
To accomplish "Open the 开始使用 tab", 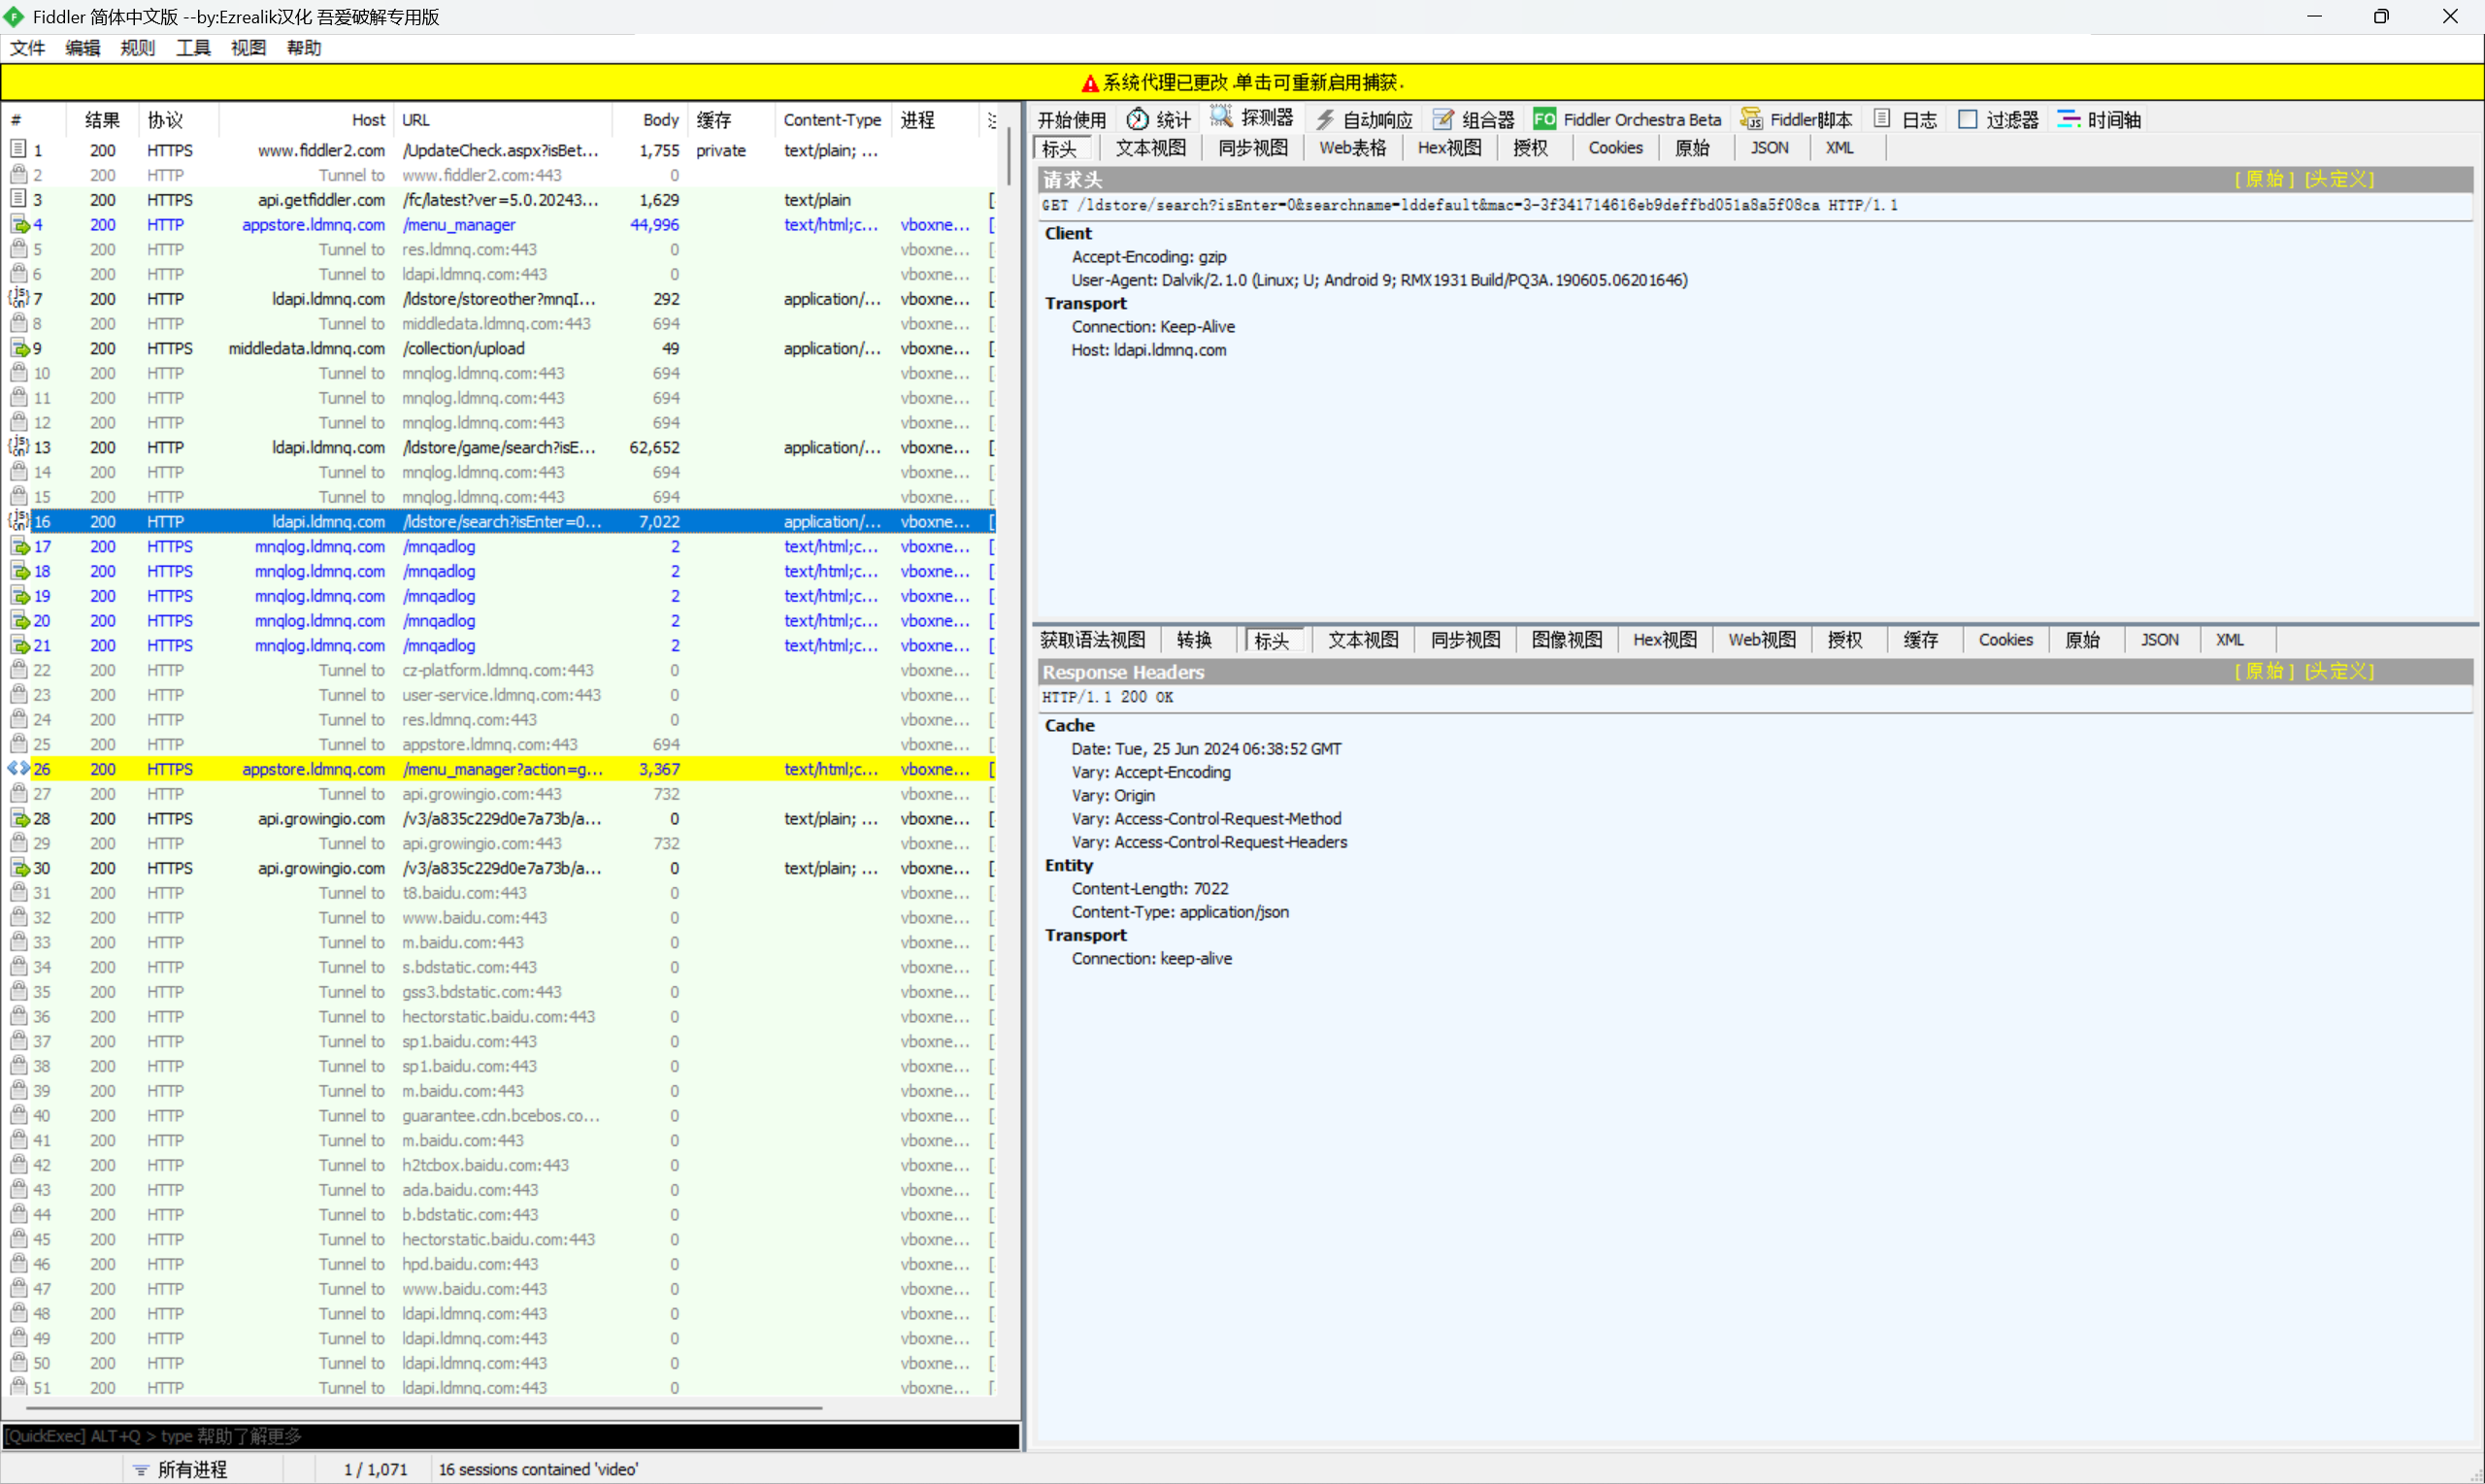I will 1071,120.
